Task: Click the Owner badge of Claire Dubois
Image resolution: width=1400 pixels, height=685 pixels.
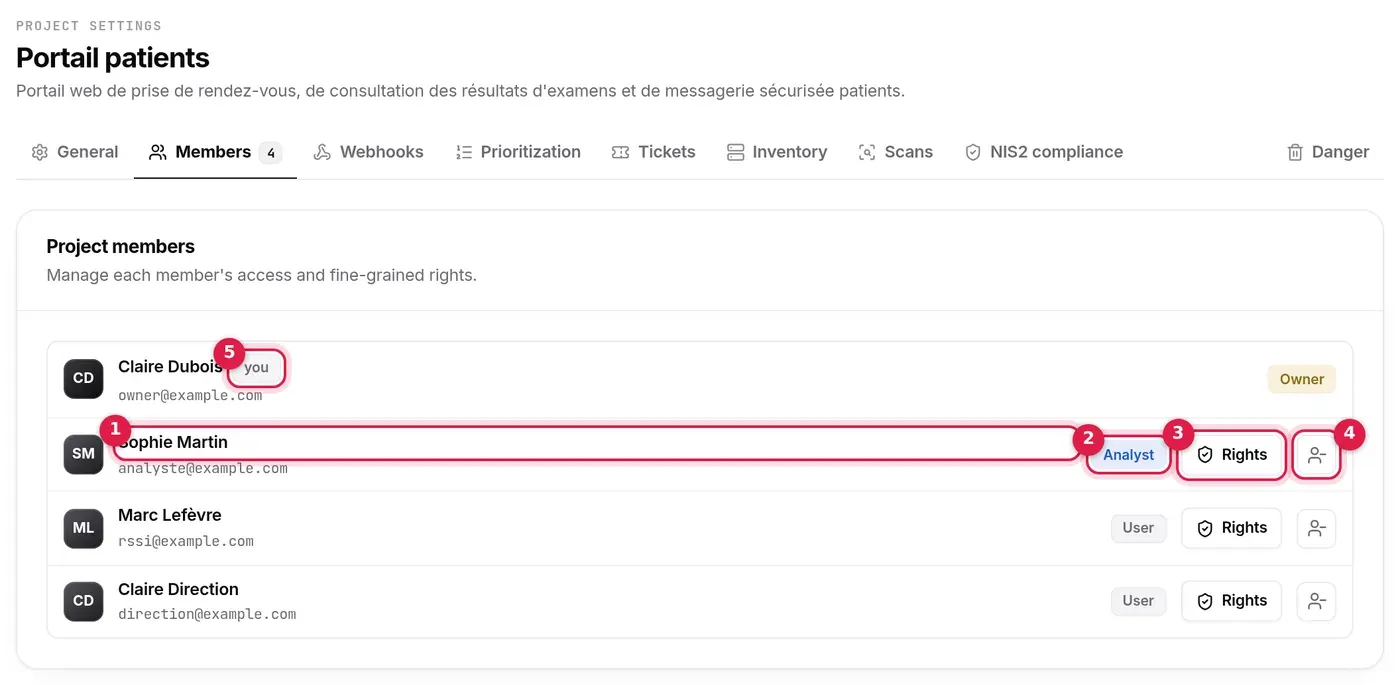Action: click(x=1302, y=379)
